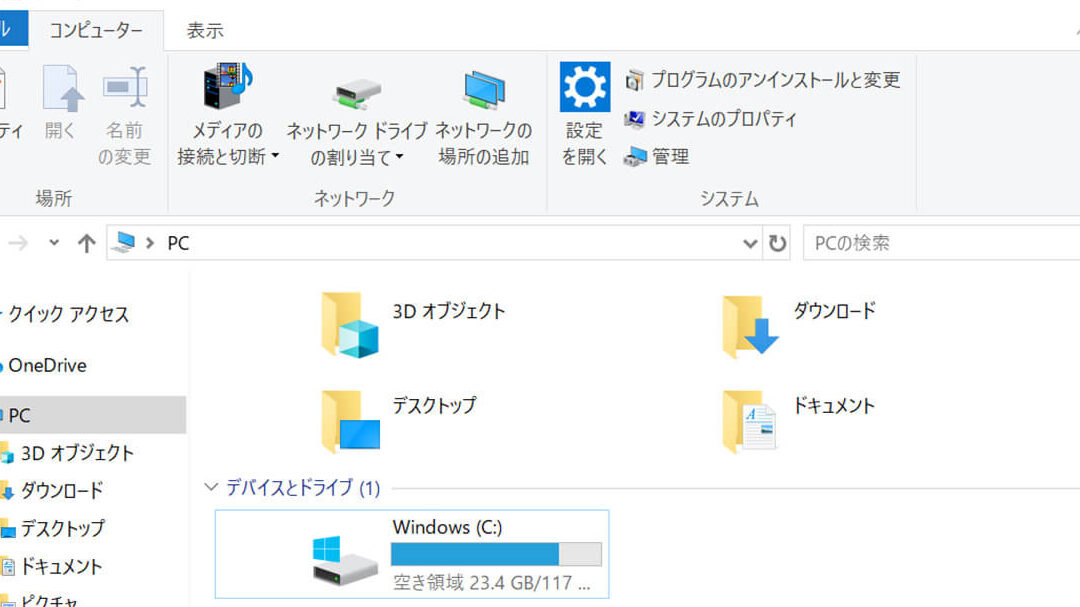Click the ネットワークの場所の追加 icon
1080x607 pixels.
[484, 92]
